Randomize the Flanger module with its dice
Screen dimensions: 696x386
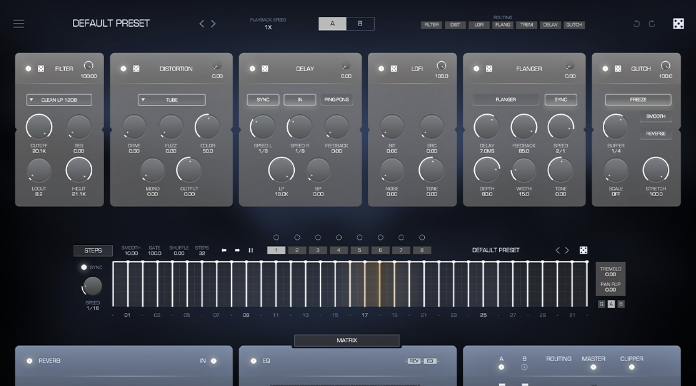489,69
